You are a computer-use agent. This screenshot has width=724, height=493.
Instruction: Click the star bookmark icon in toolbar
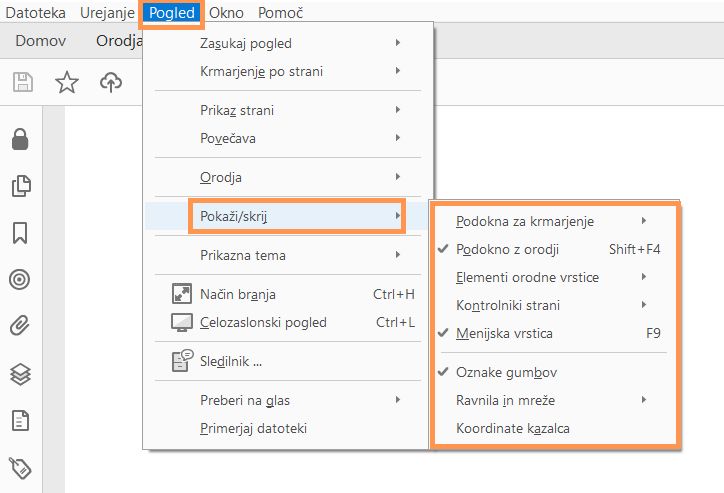(66, 83)
